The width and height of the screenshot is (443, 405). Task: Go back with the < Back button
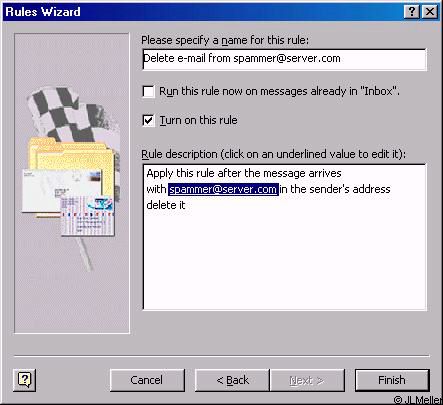pos(232,380)
